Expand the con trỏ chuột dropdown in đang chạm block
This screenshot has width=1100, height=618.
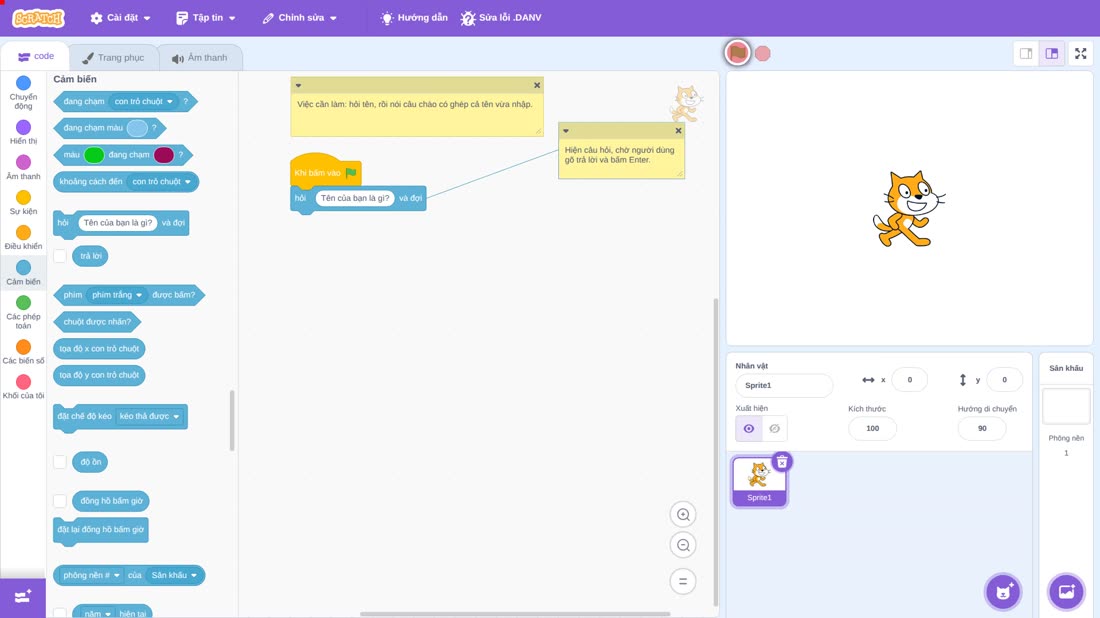click(x=144, y=102)
